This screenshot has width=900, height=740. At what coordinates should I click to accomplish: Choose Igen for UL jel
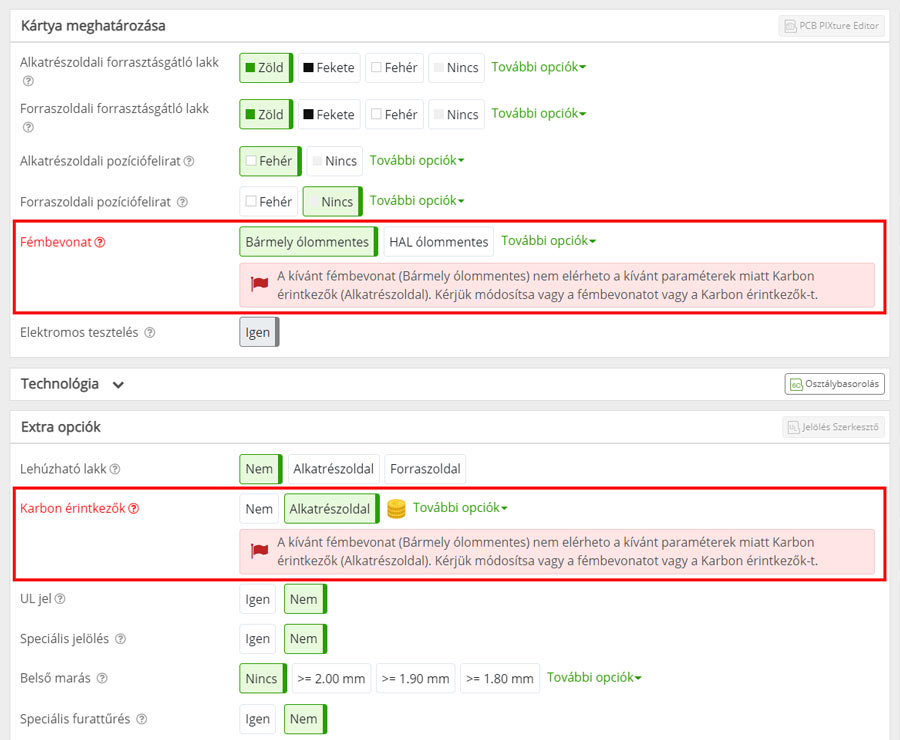pyautogui.click(x=258, y=599)
